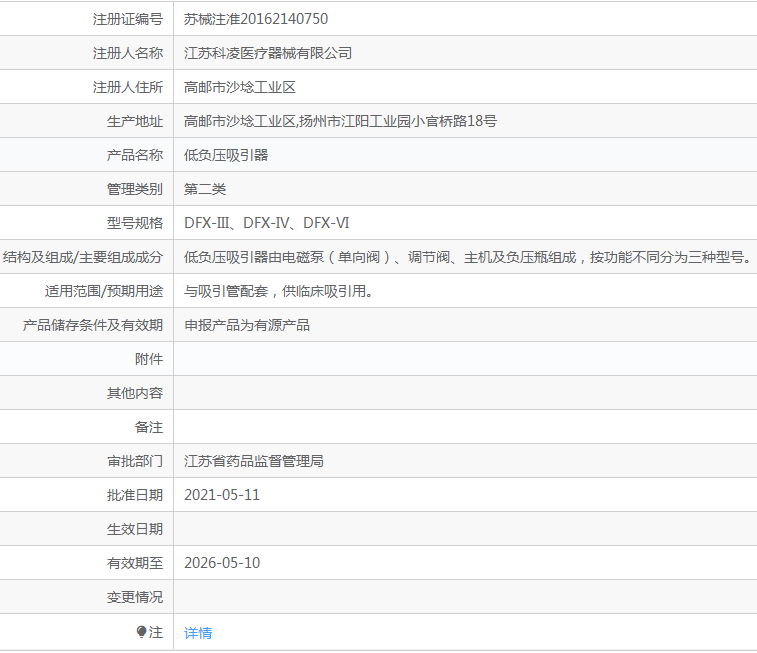Select the registrant name 江苏科凌医疗器械有限公司
Image resolution: width=757 pixels, height=653 pixels.
coord(268,53)
